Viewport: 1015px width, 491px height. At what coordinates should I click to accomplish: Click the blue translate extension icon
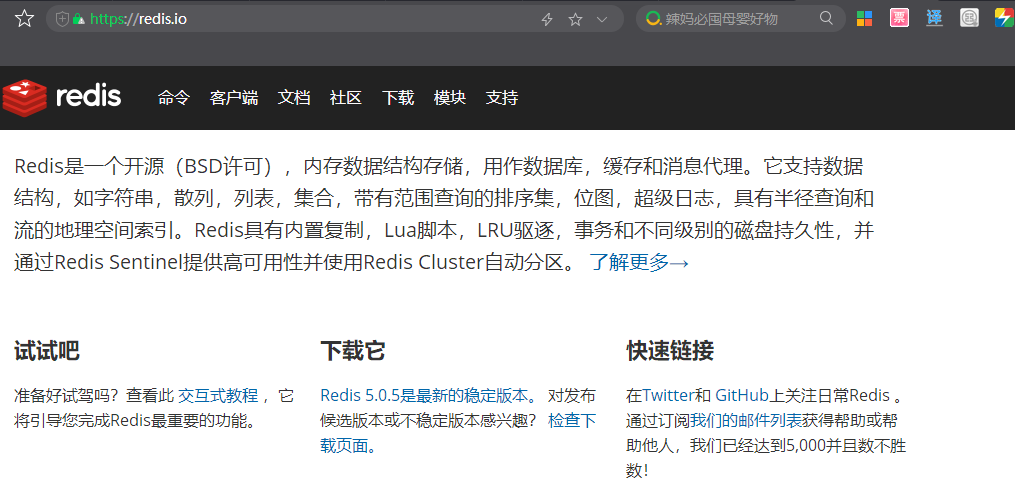934,18
